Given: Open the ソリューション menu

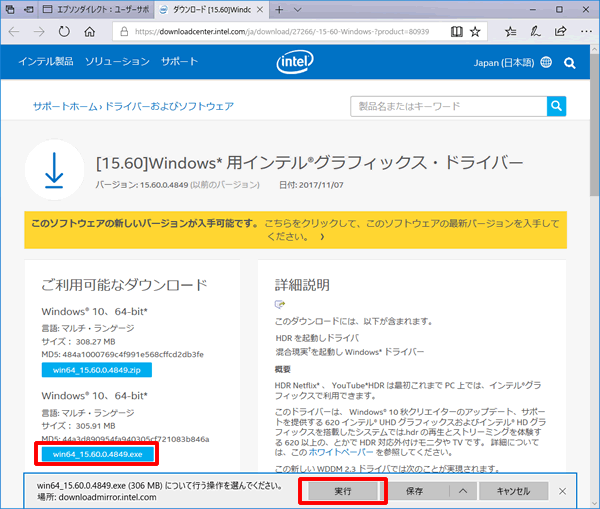Looking at the screenshot, I should coord(117,62).
